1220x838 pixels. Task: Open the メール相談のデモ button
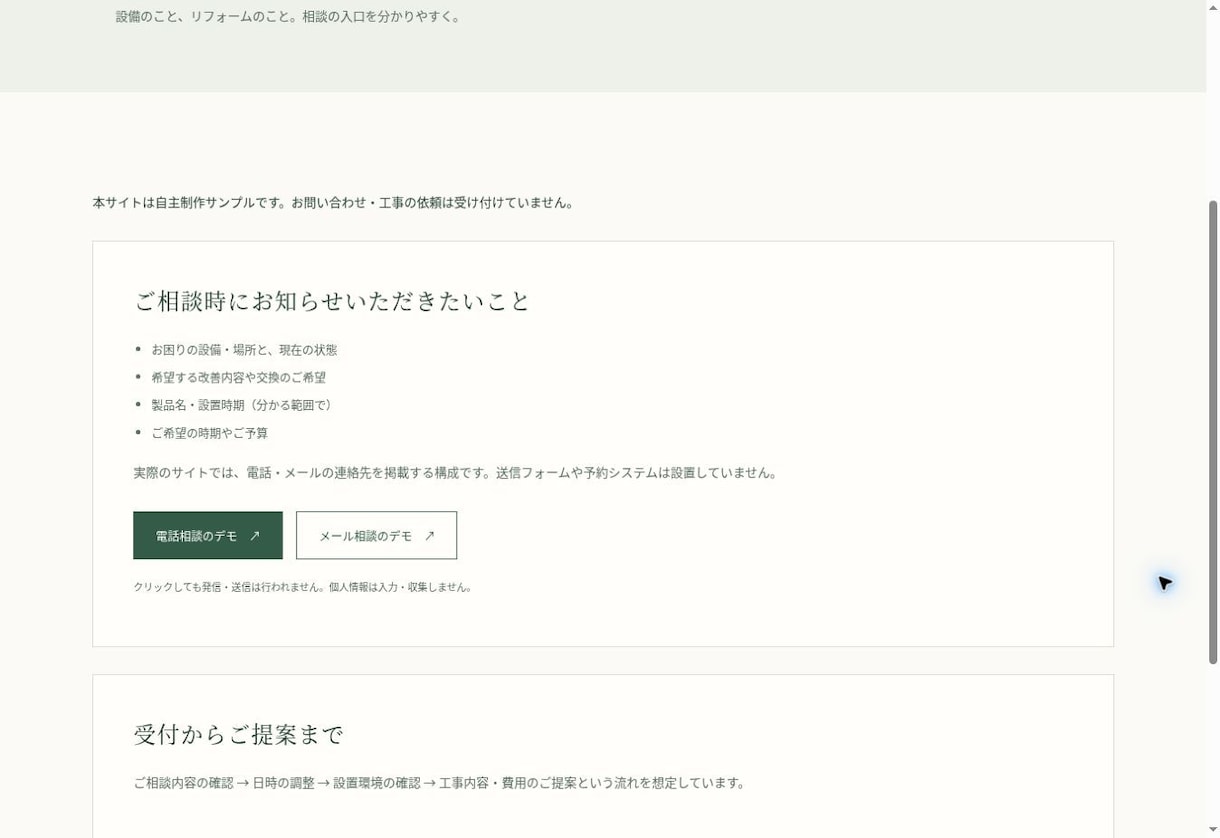(x=376, y=536)
